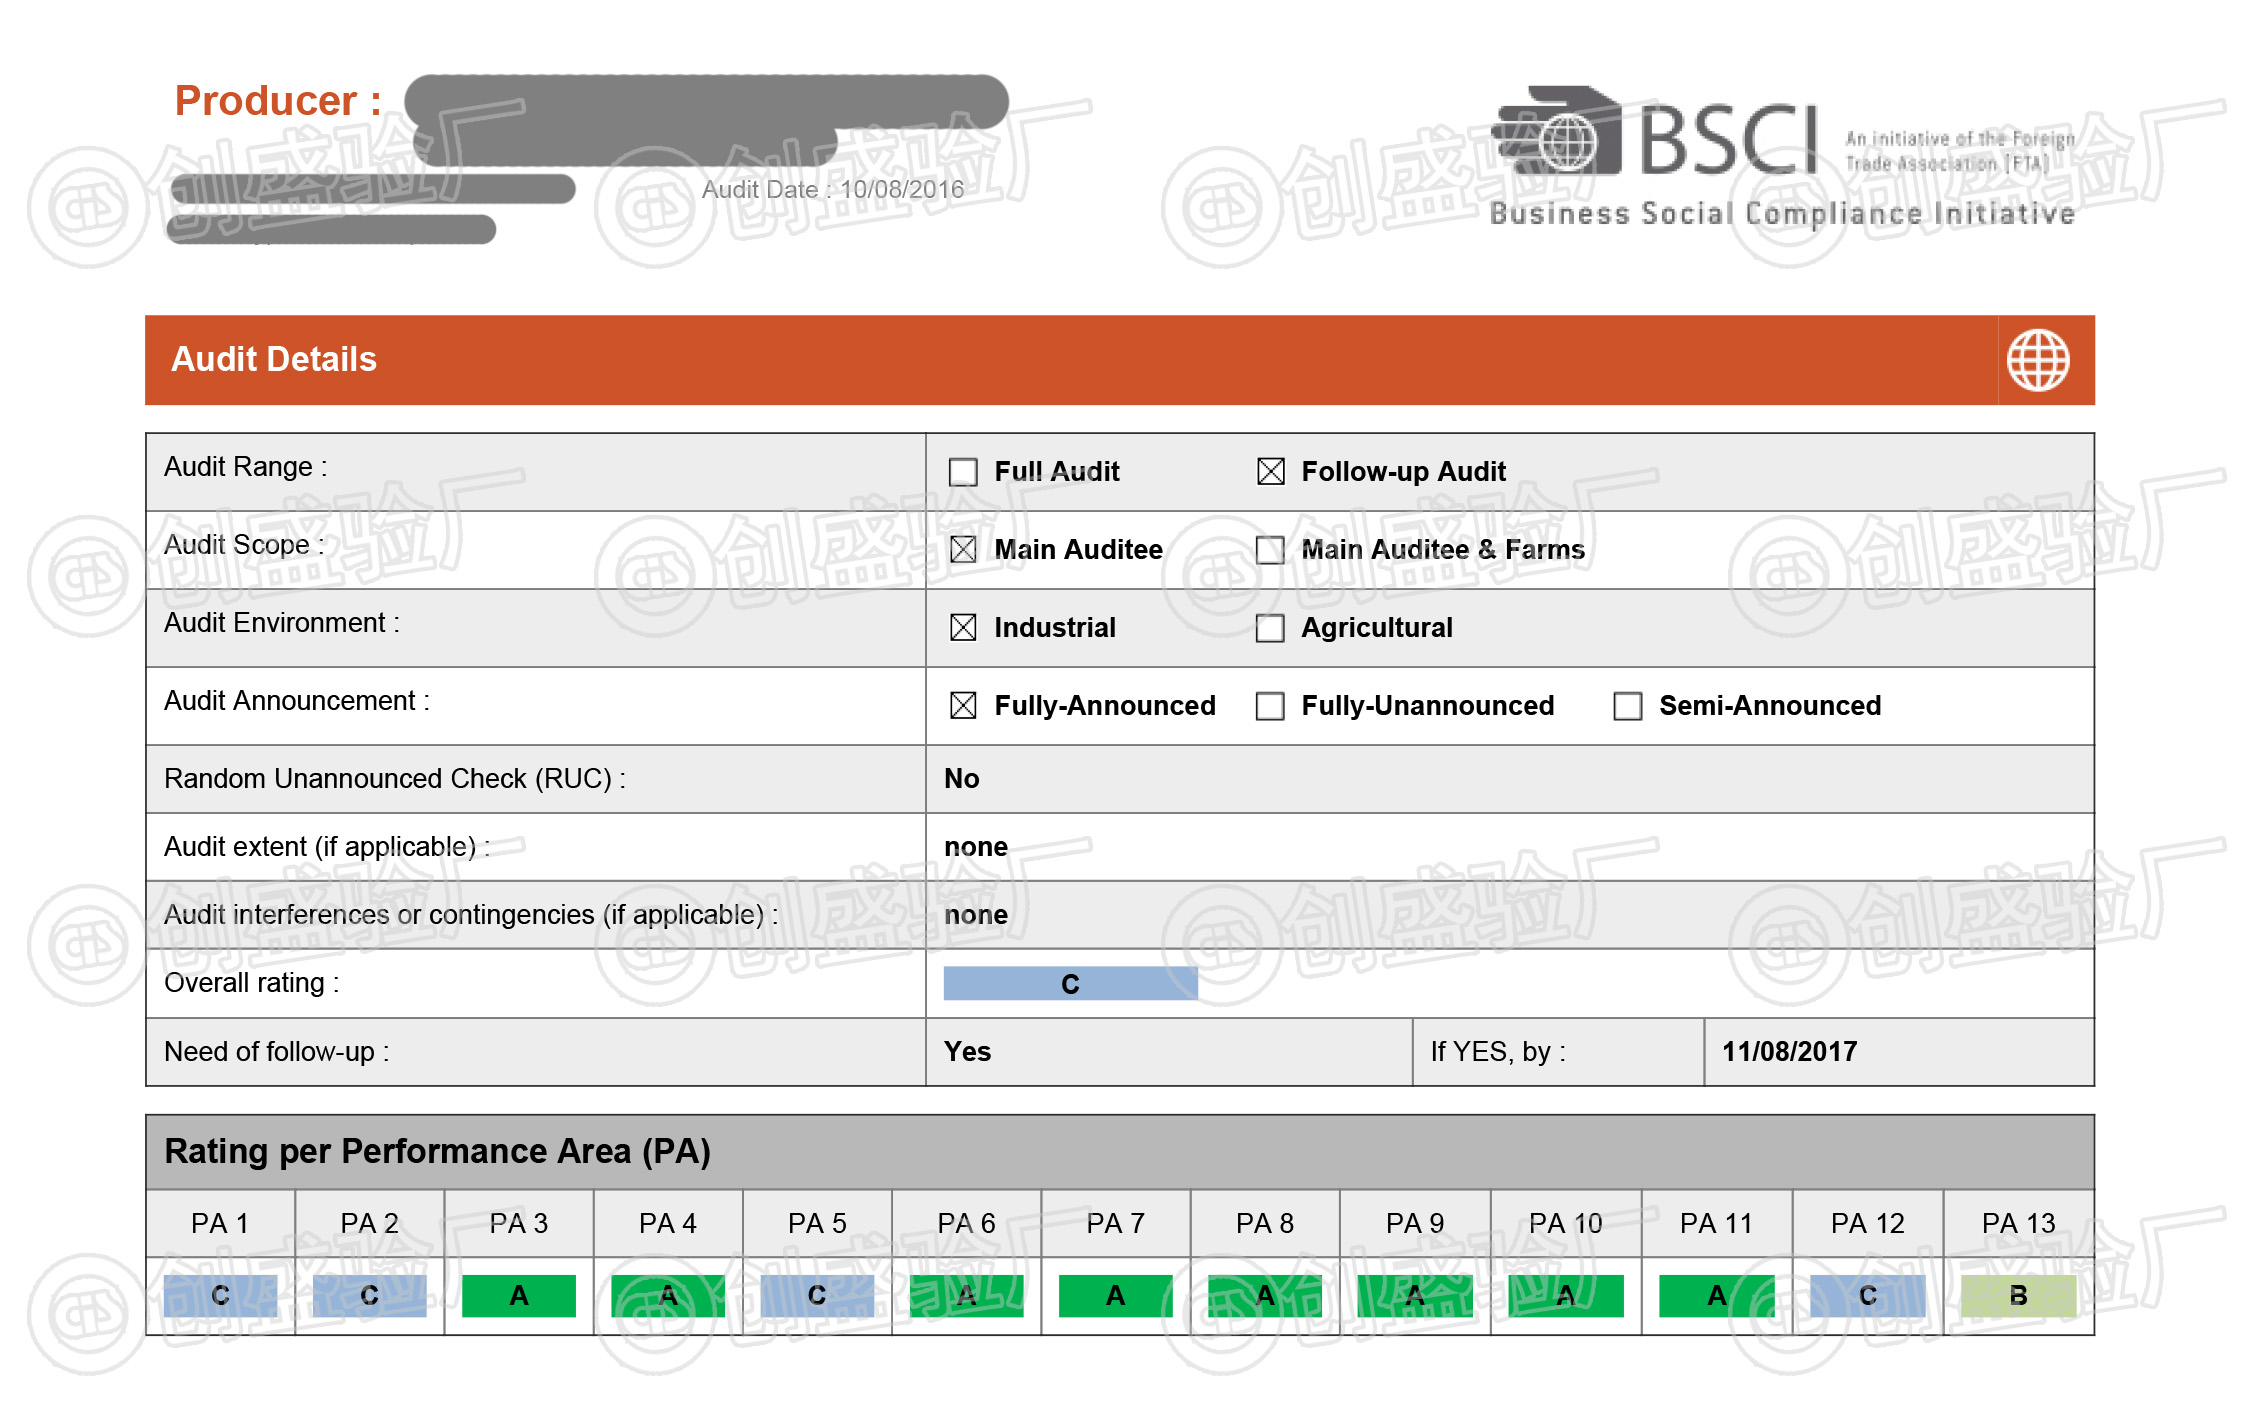This screenshot has width=2252, height=1417.
Task: Uncheck the Fully-Announced checkbox
Action: click(962, 706)
